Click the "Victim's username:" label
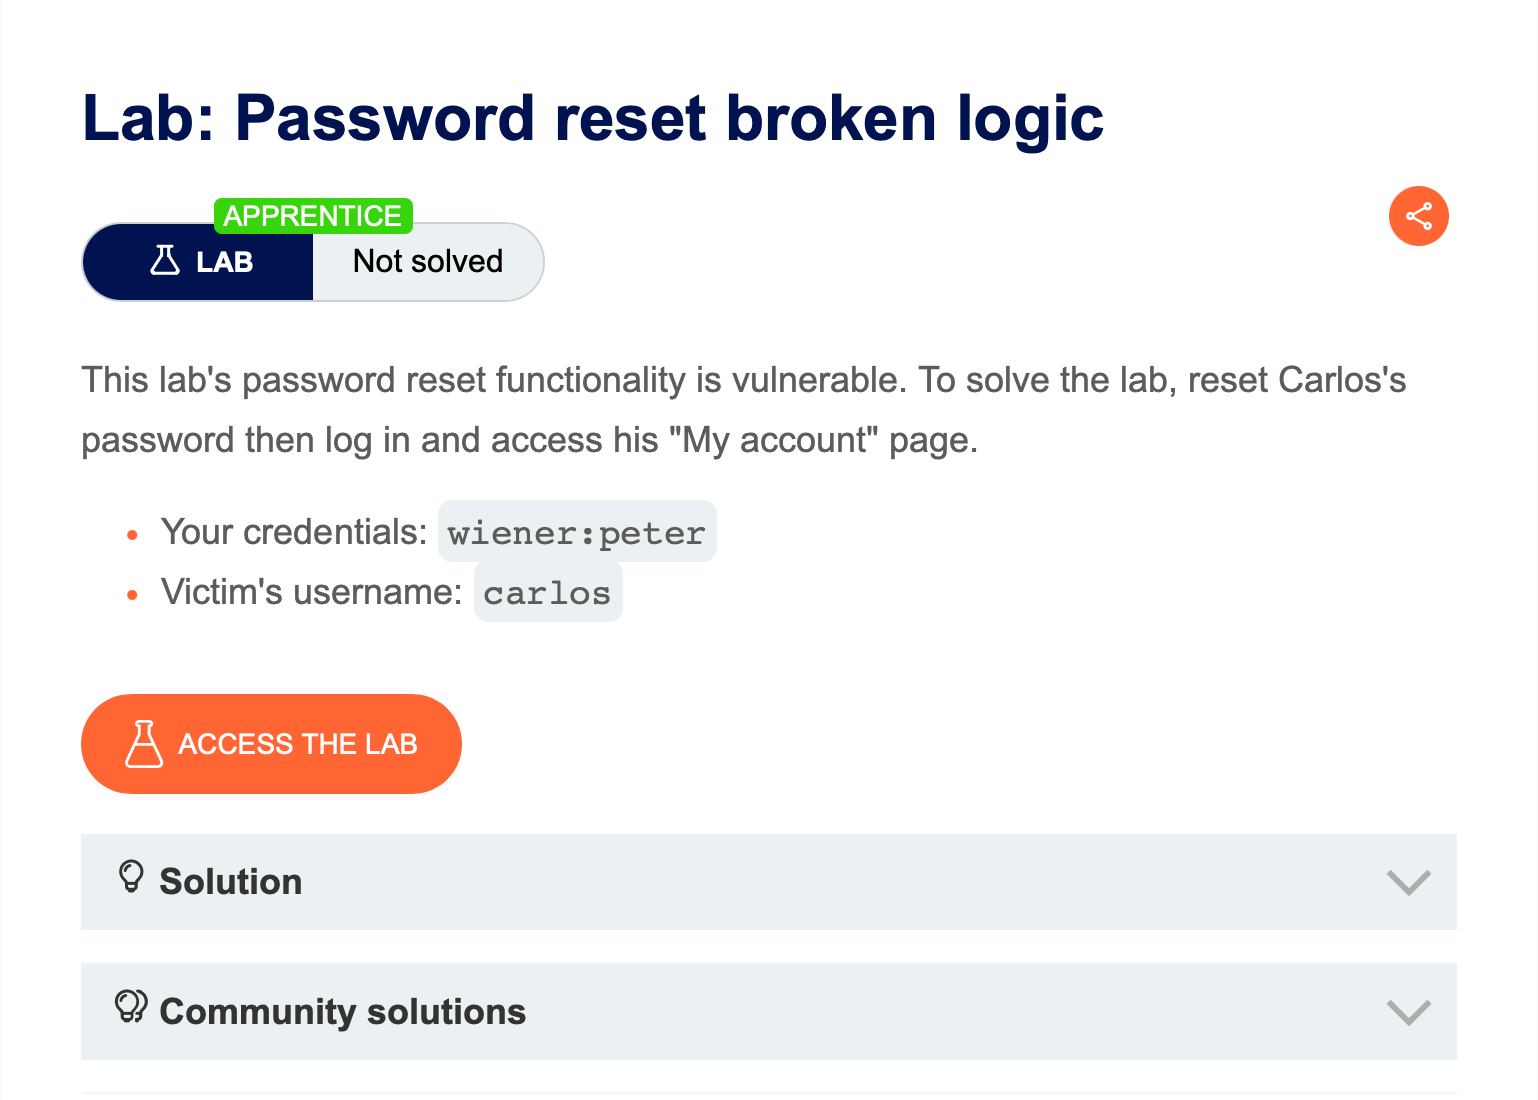 coord(311,592)
